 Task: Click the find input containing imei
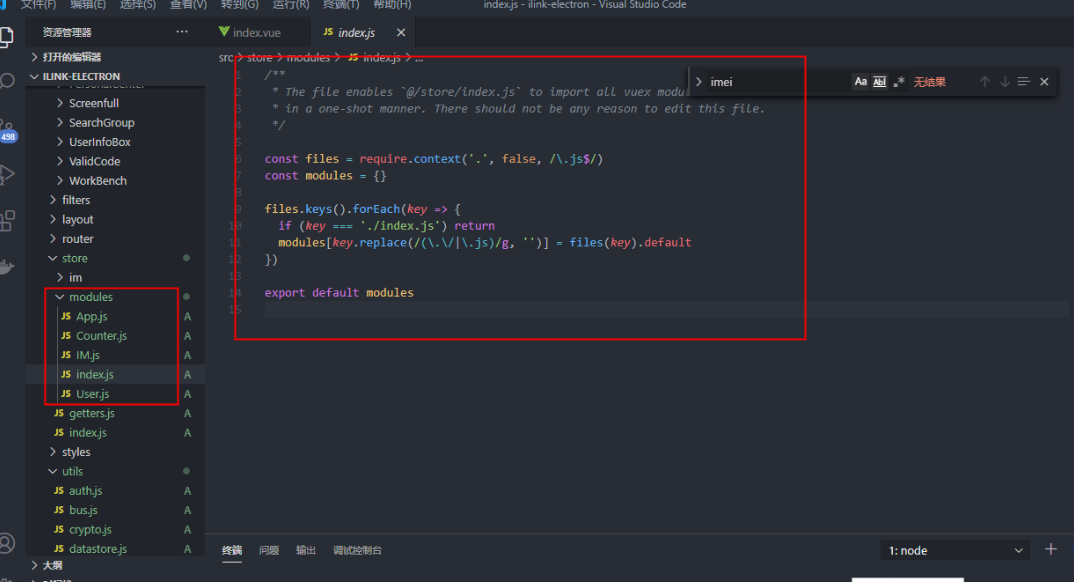[779, 81]
